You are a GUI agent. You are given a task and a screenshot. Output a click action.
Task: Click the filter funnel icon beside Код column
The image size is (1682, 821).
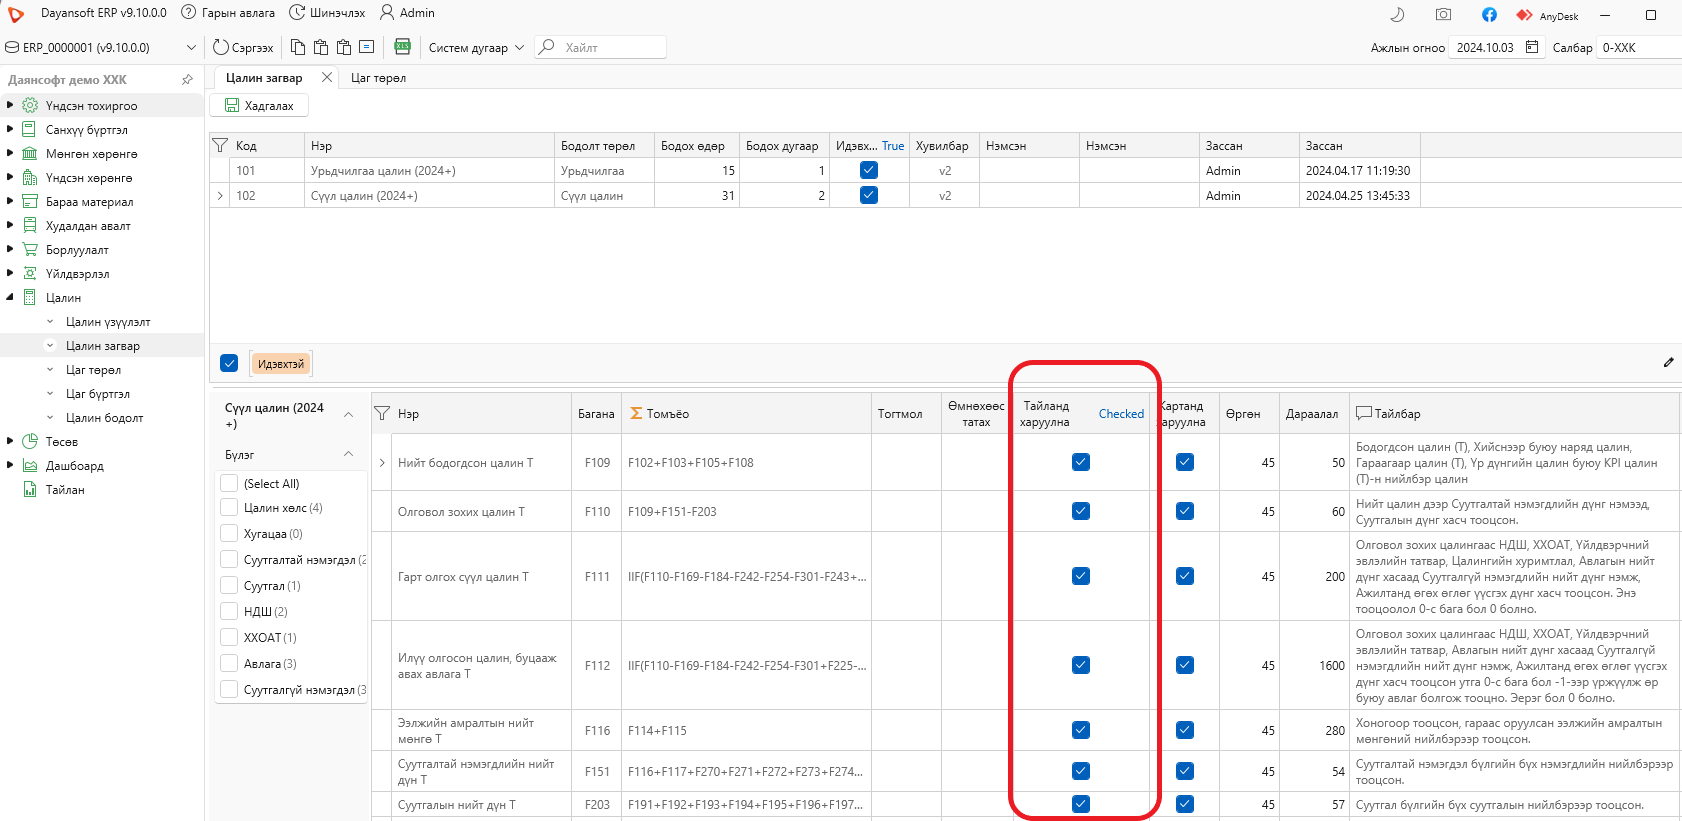221,145
